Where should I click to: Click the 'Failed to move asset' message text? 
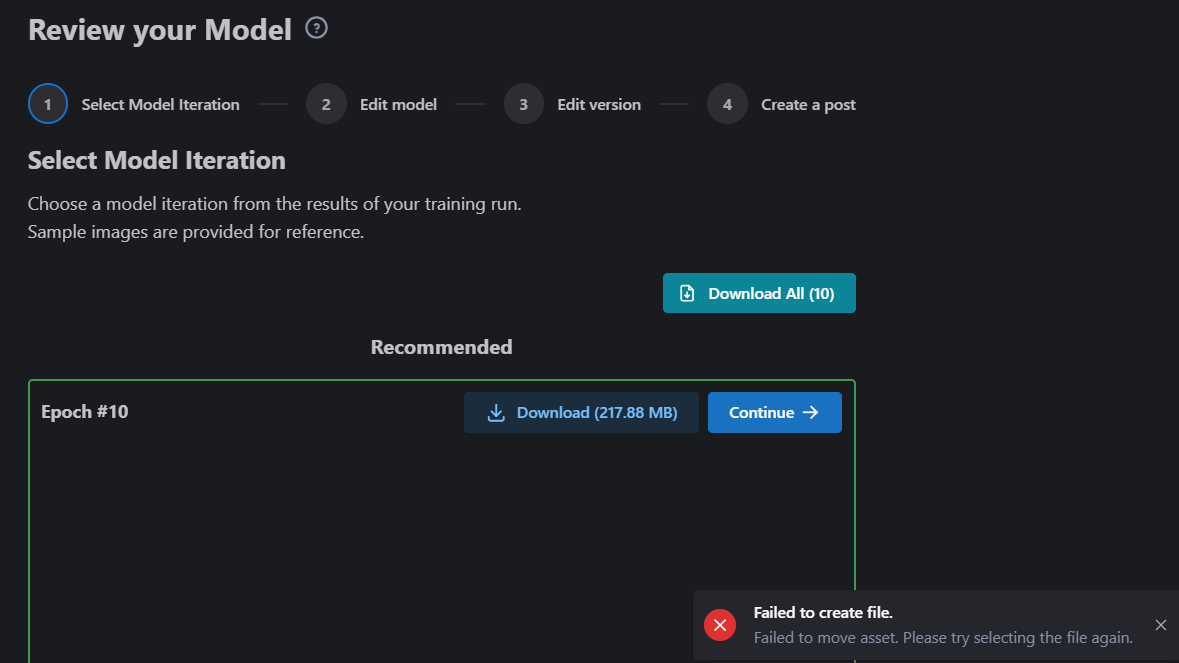pyautogui.click(x=942, y=638)
